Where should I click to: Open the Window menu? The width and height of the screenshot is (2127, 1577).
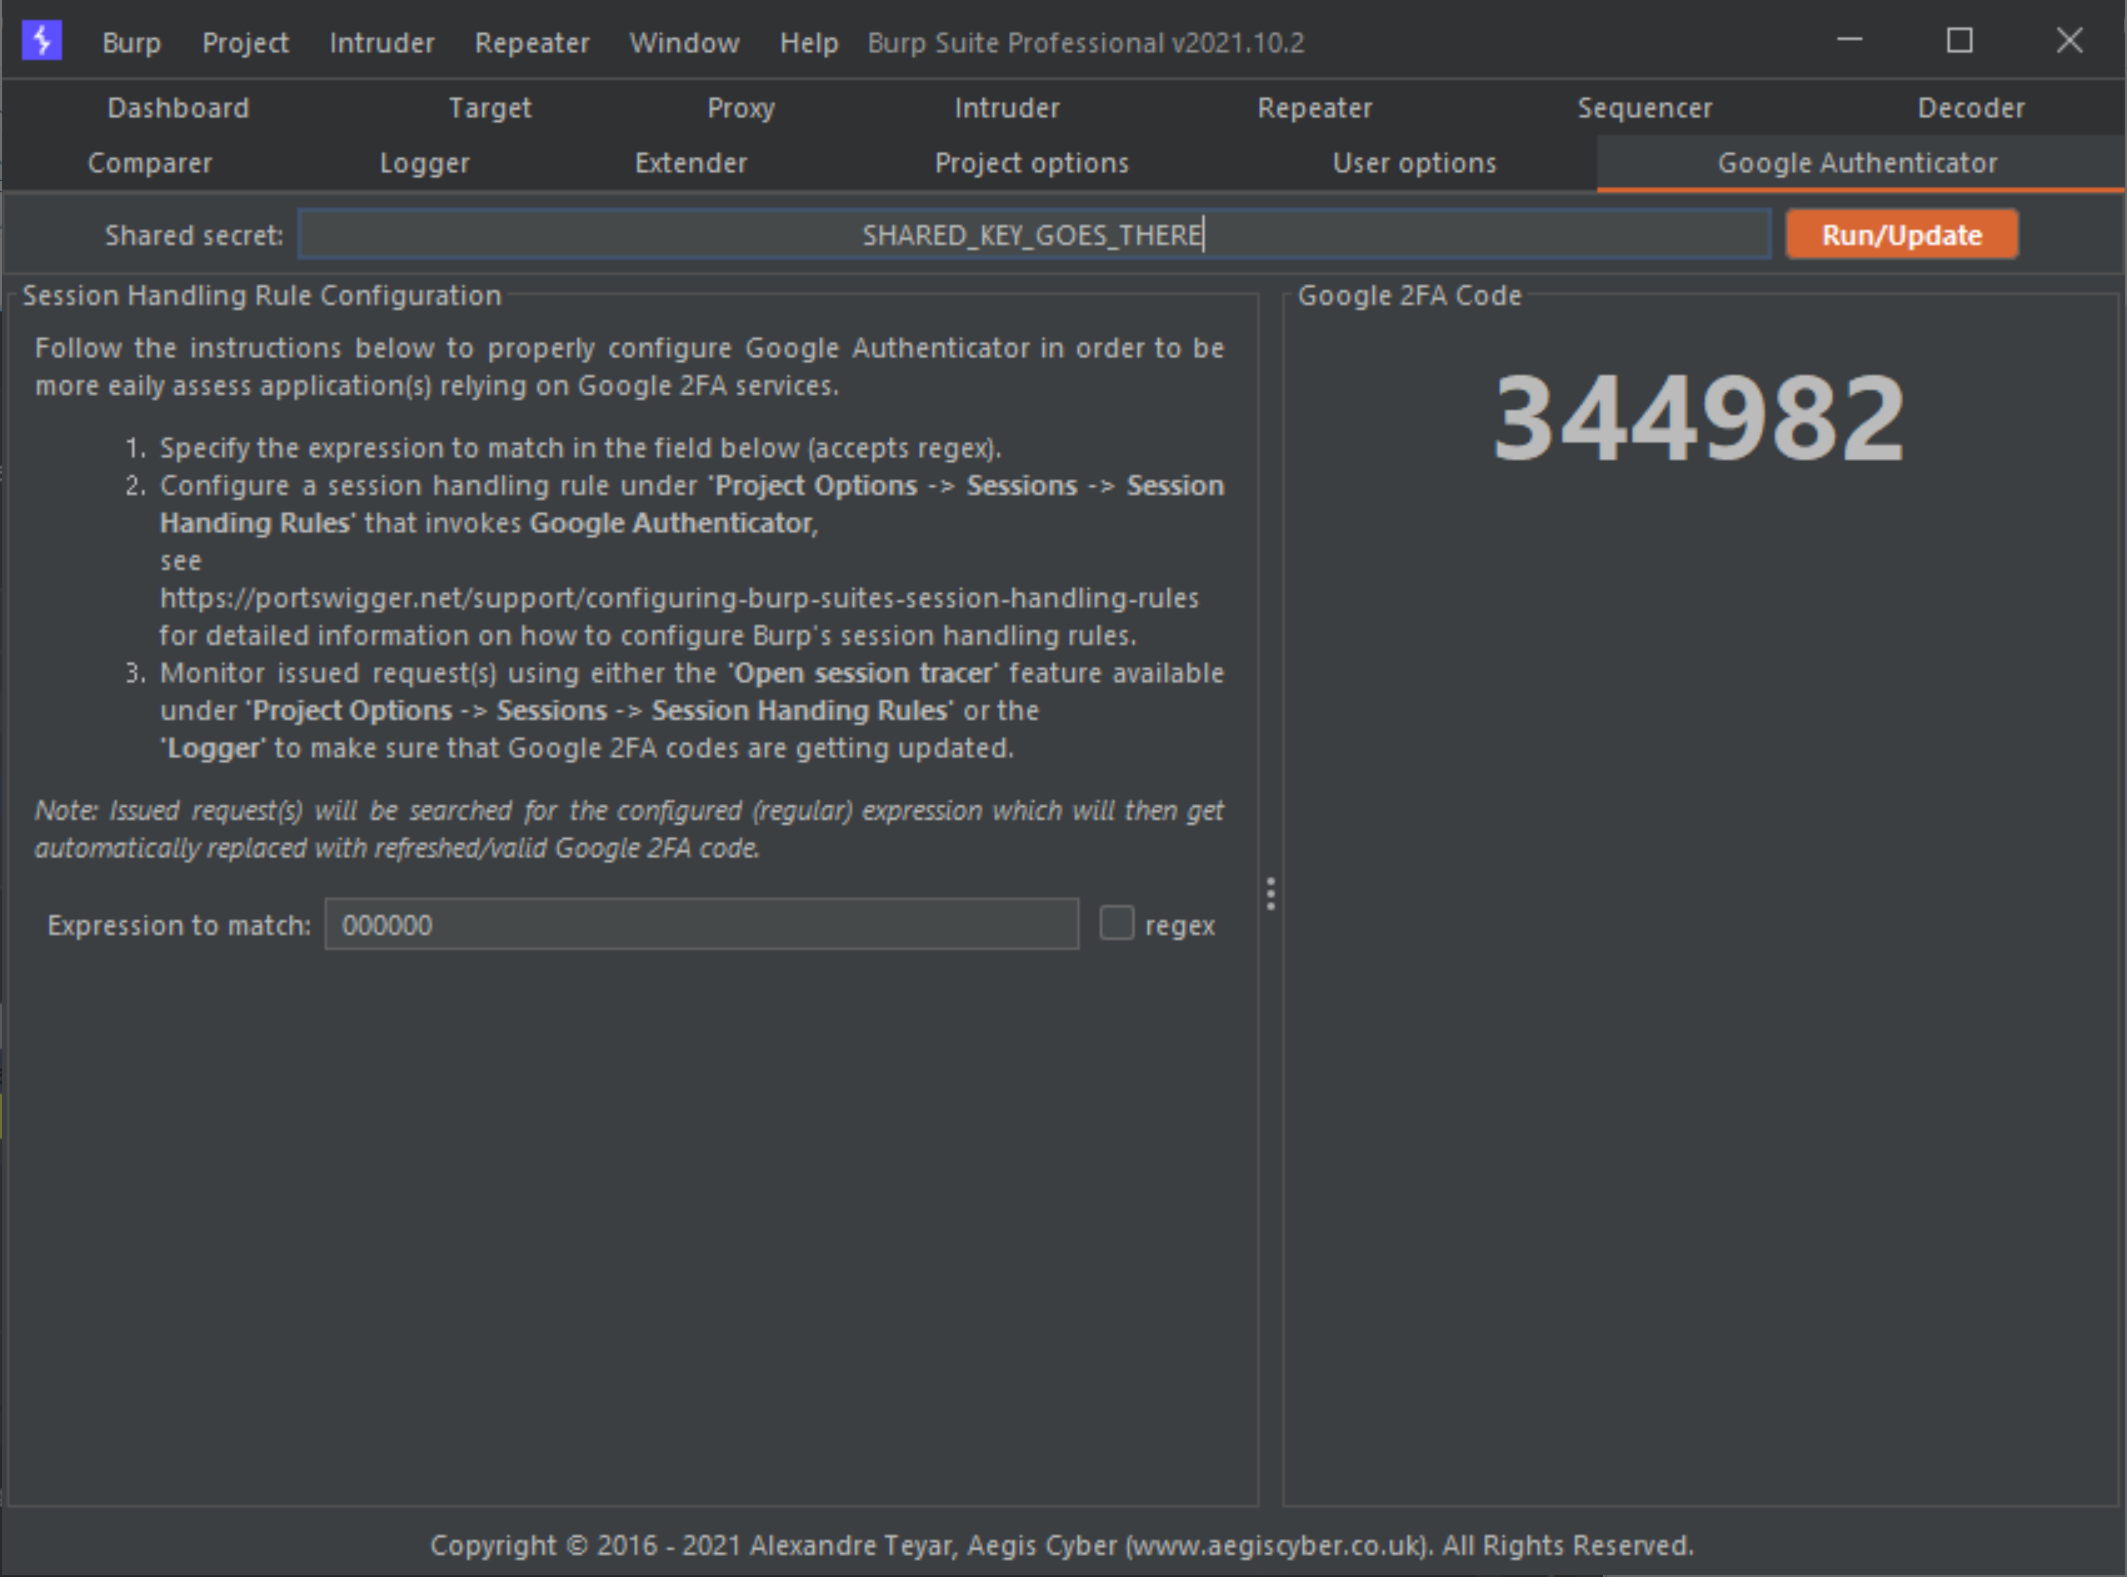[x=684, y=43]
